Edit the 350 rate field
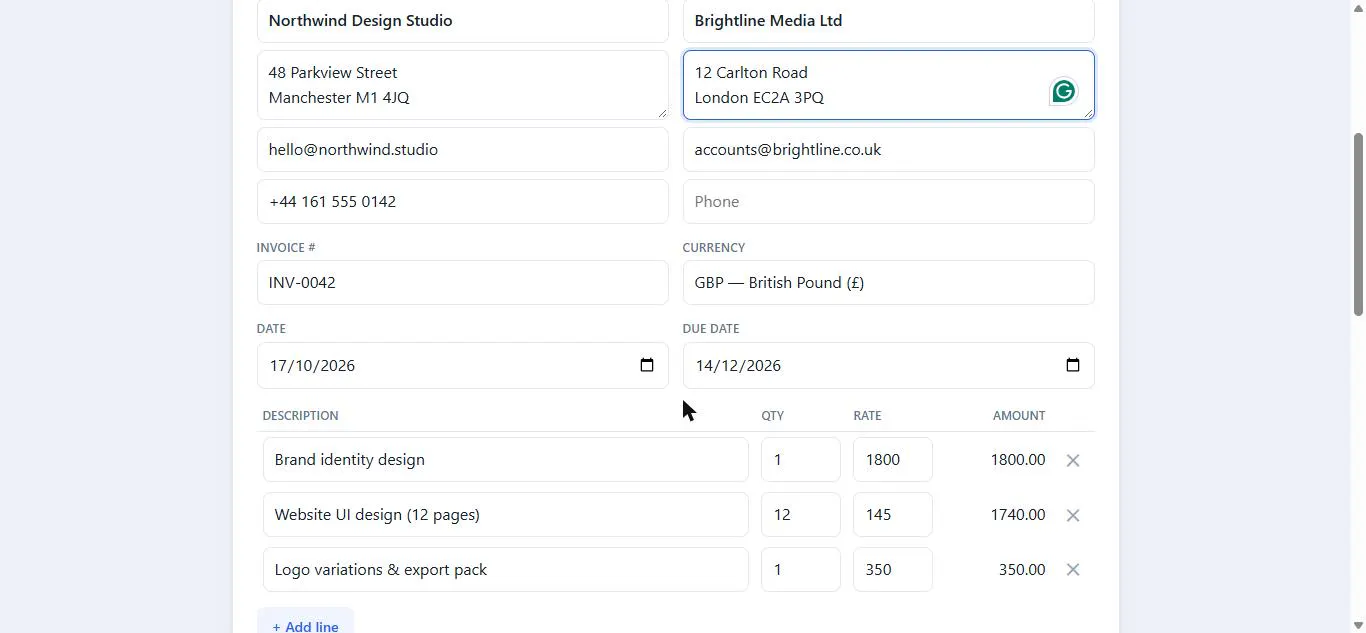The image size is (1366, 633). pos(892,570)
